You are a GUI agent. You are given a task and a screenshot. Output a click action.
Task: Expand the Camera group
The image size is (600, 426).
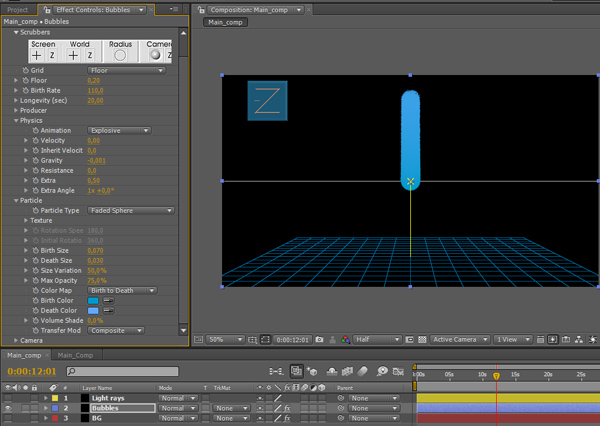pos(16,340)
